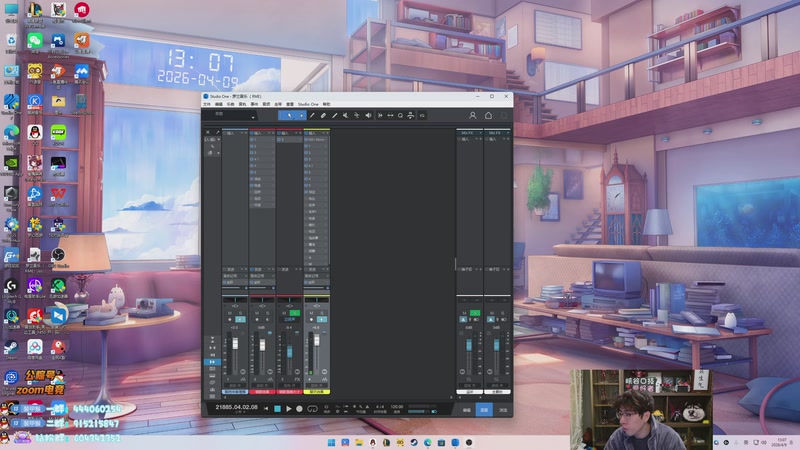Click the first output channel fader
Screen dimensions: 800x450
(x=469, y=345)
